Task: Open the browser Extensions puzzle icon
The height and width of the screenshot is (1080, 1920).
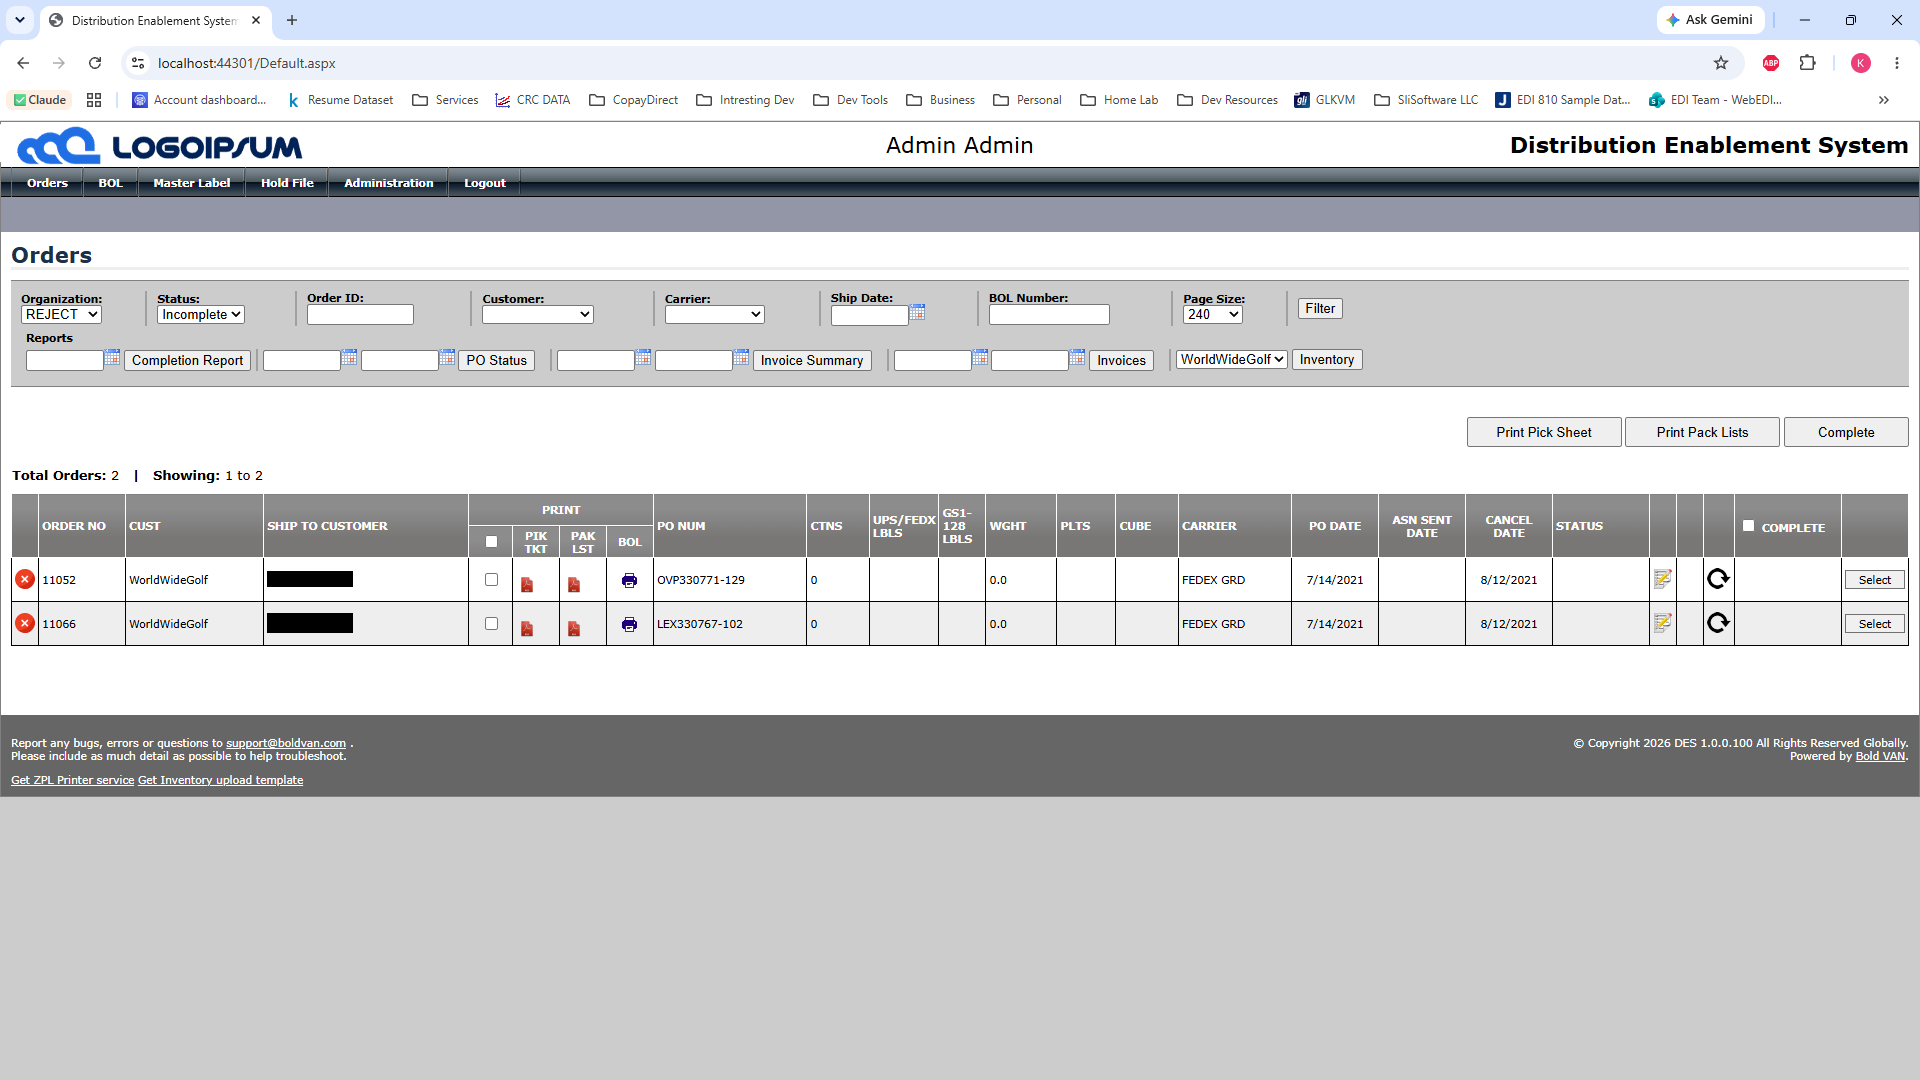Action: [x=1807, y=63]
